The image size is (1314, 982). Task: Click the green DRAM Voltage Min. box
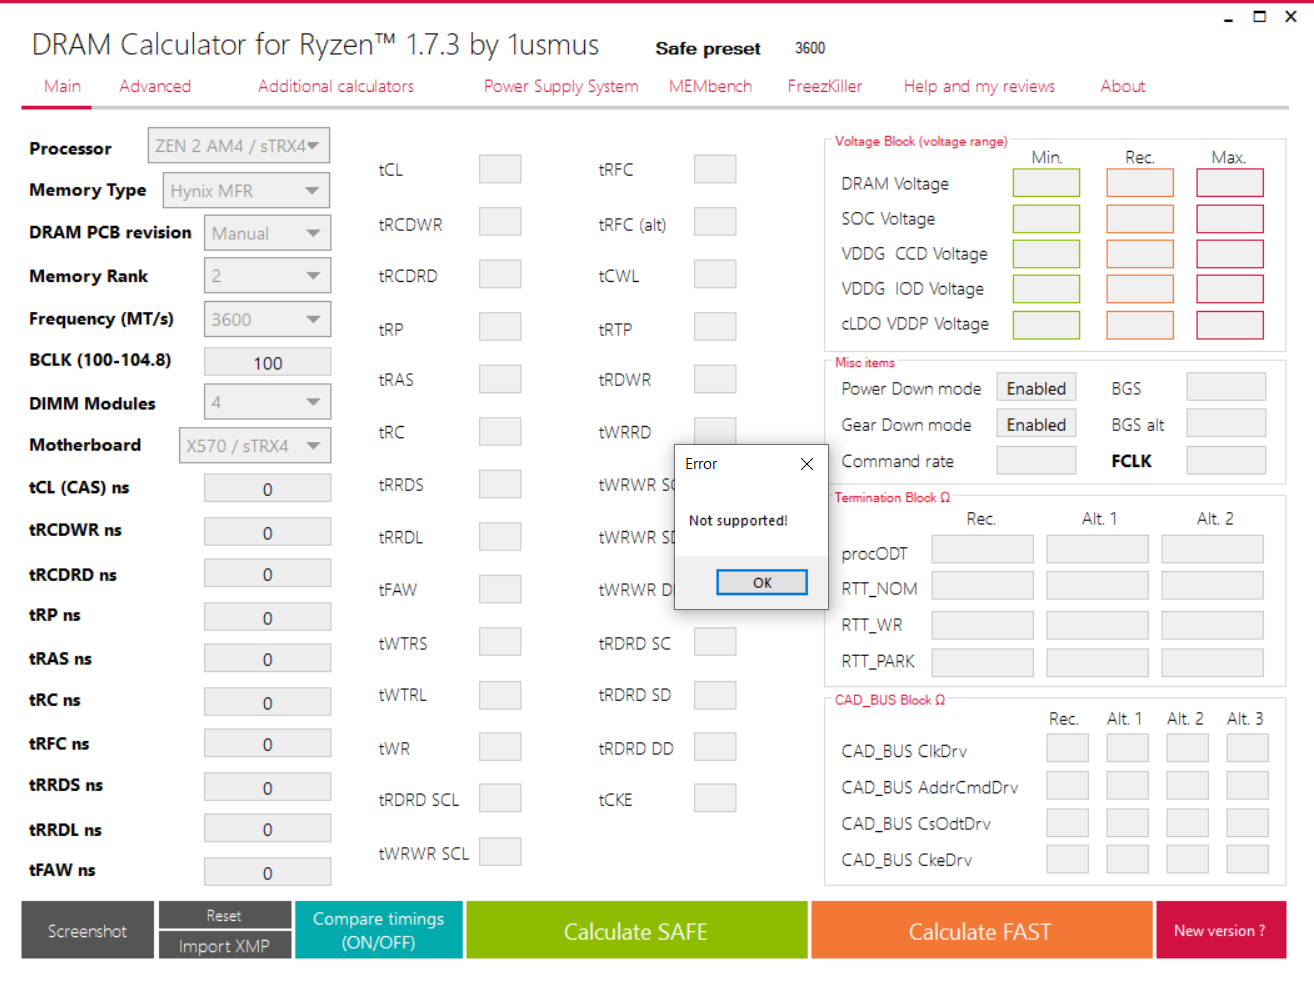click(x=1046, y=183)
